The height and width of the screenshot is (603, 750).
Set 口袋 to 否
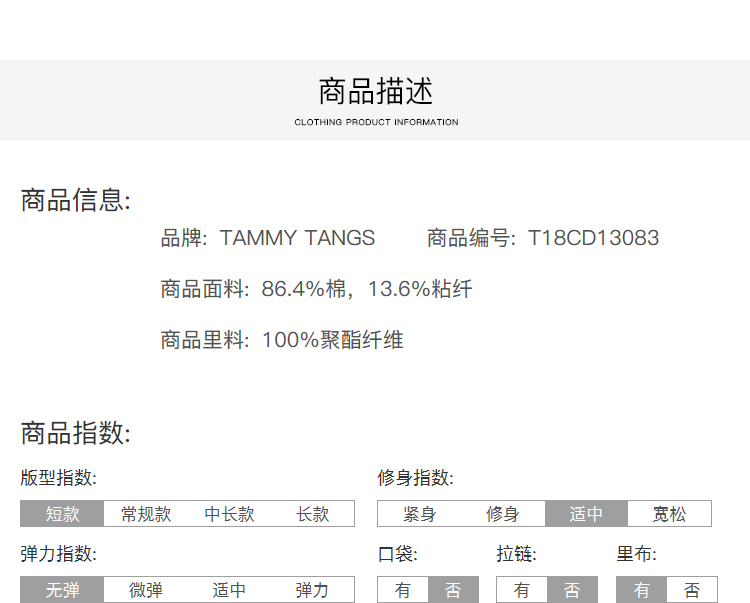(x=453, y=590)
